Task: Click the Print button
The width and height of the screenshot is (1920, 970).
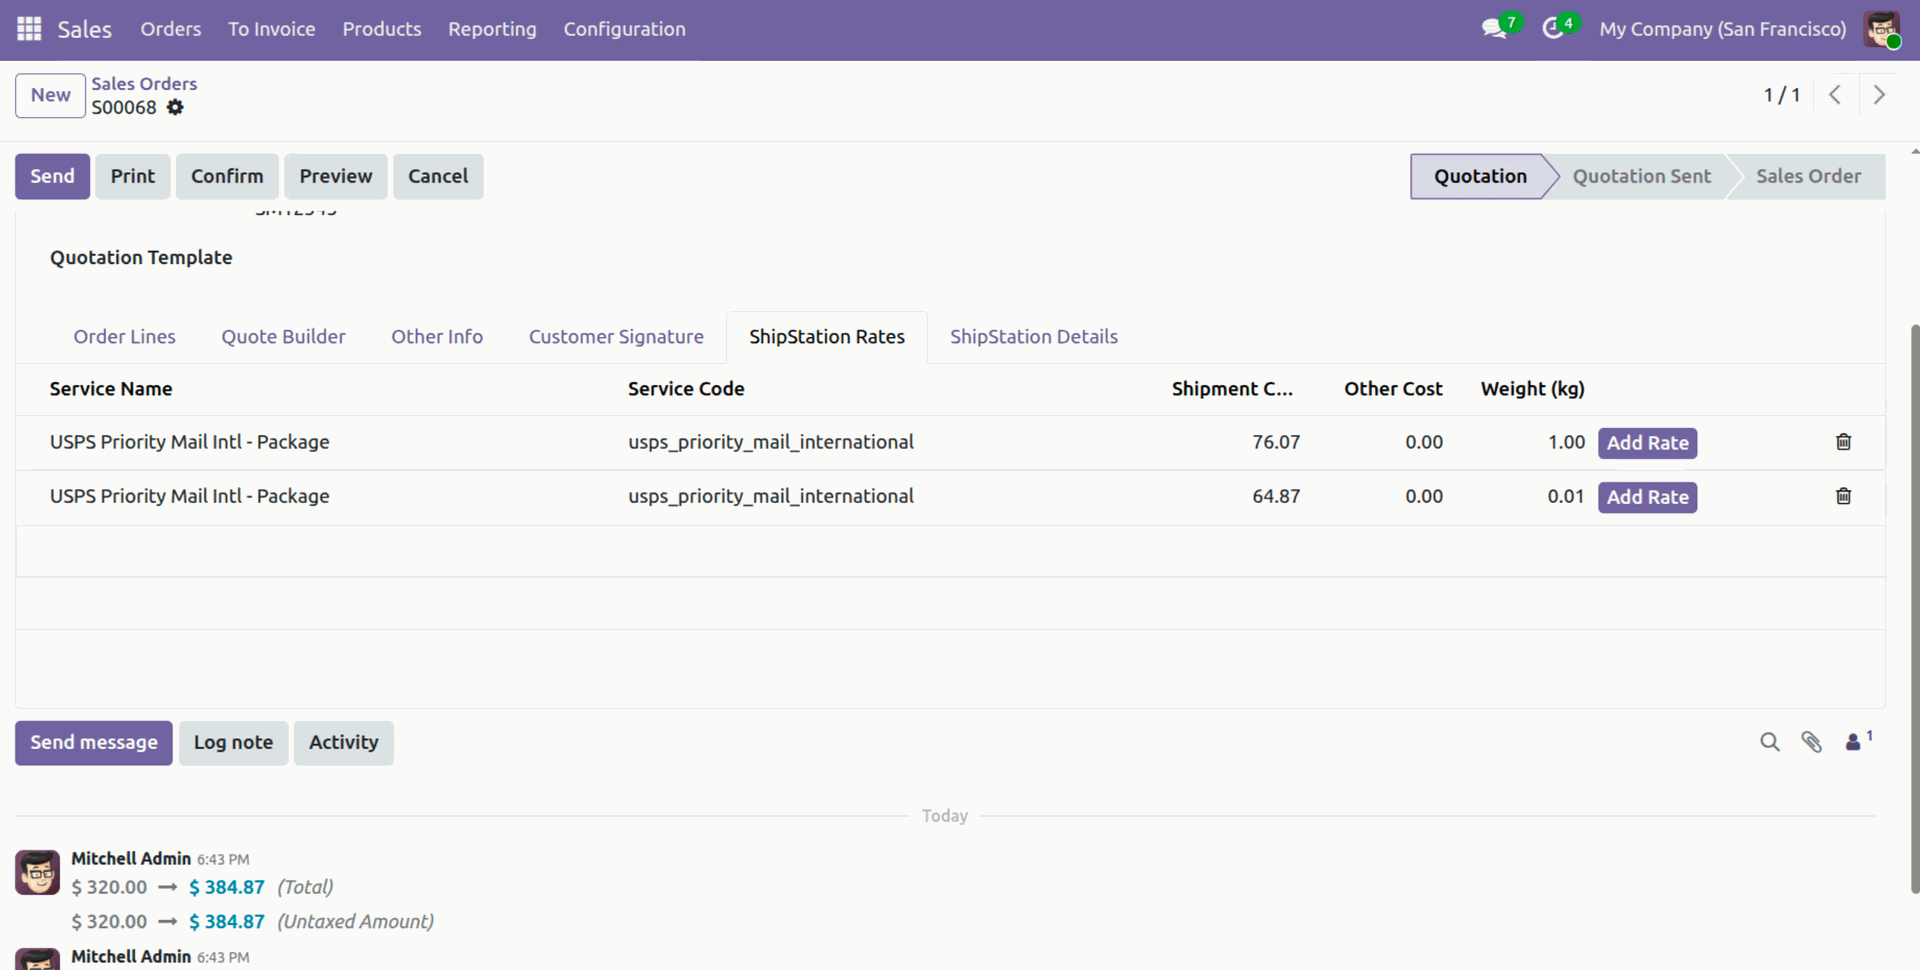Action: (133, 176)
